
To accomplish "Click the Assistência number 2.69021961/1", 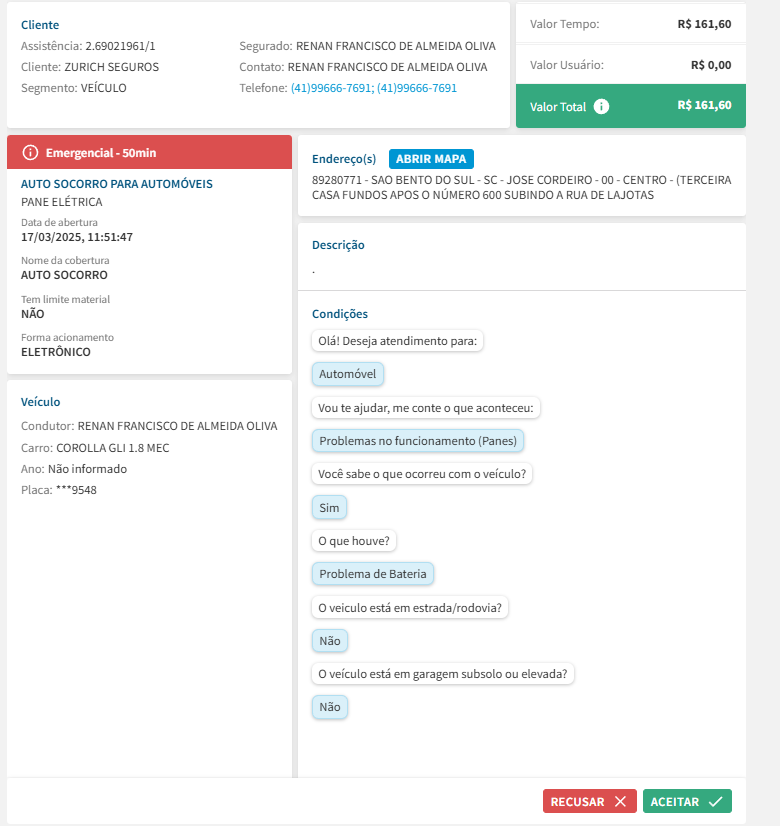I will coord(120,46).
